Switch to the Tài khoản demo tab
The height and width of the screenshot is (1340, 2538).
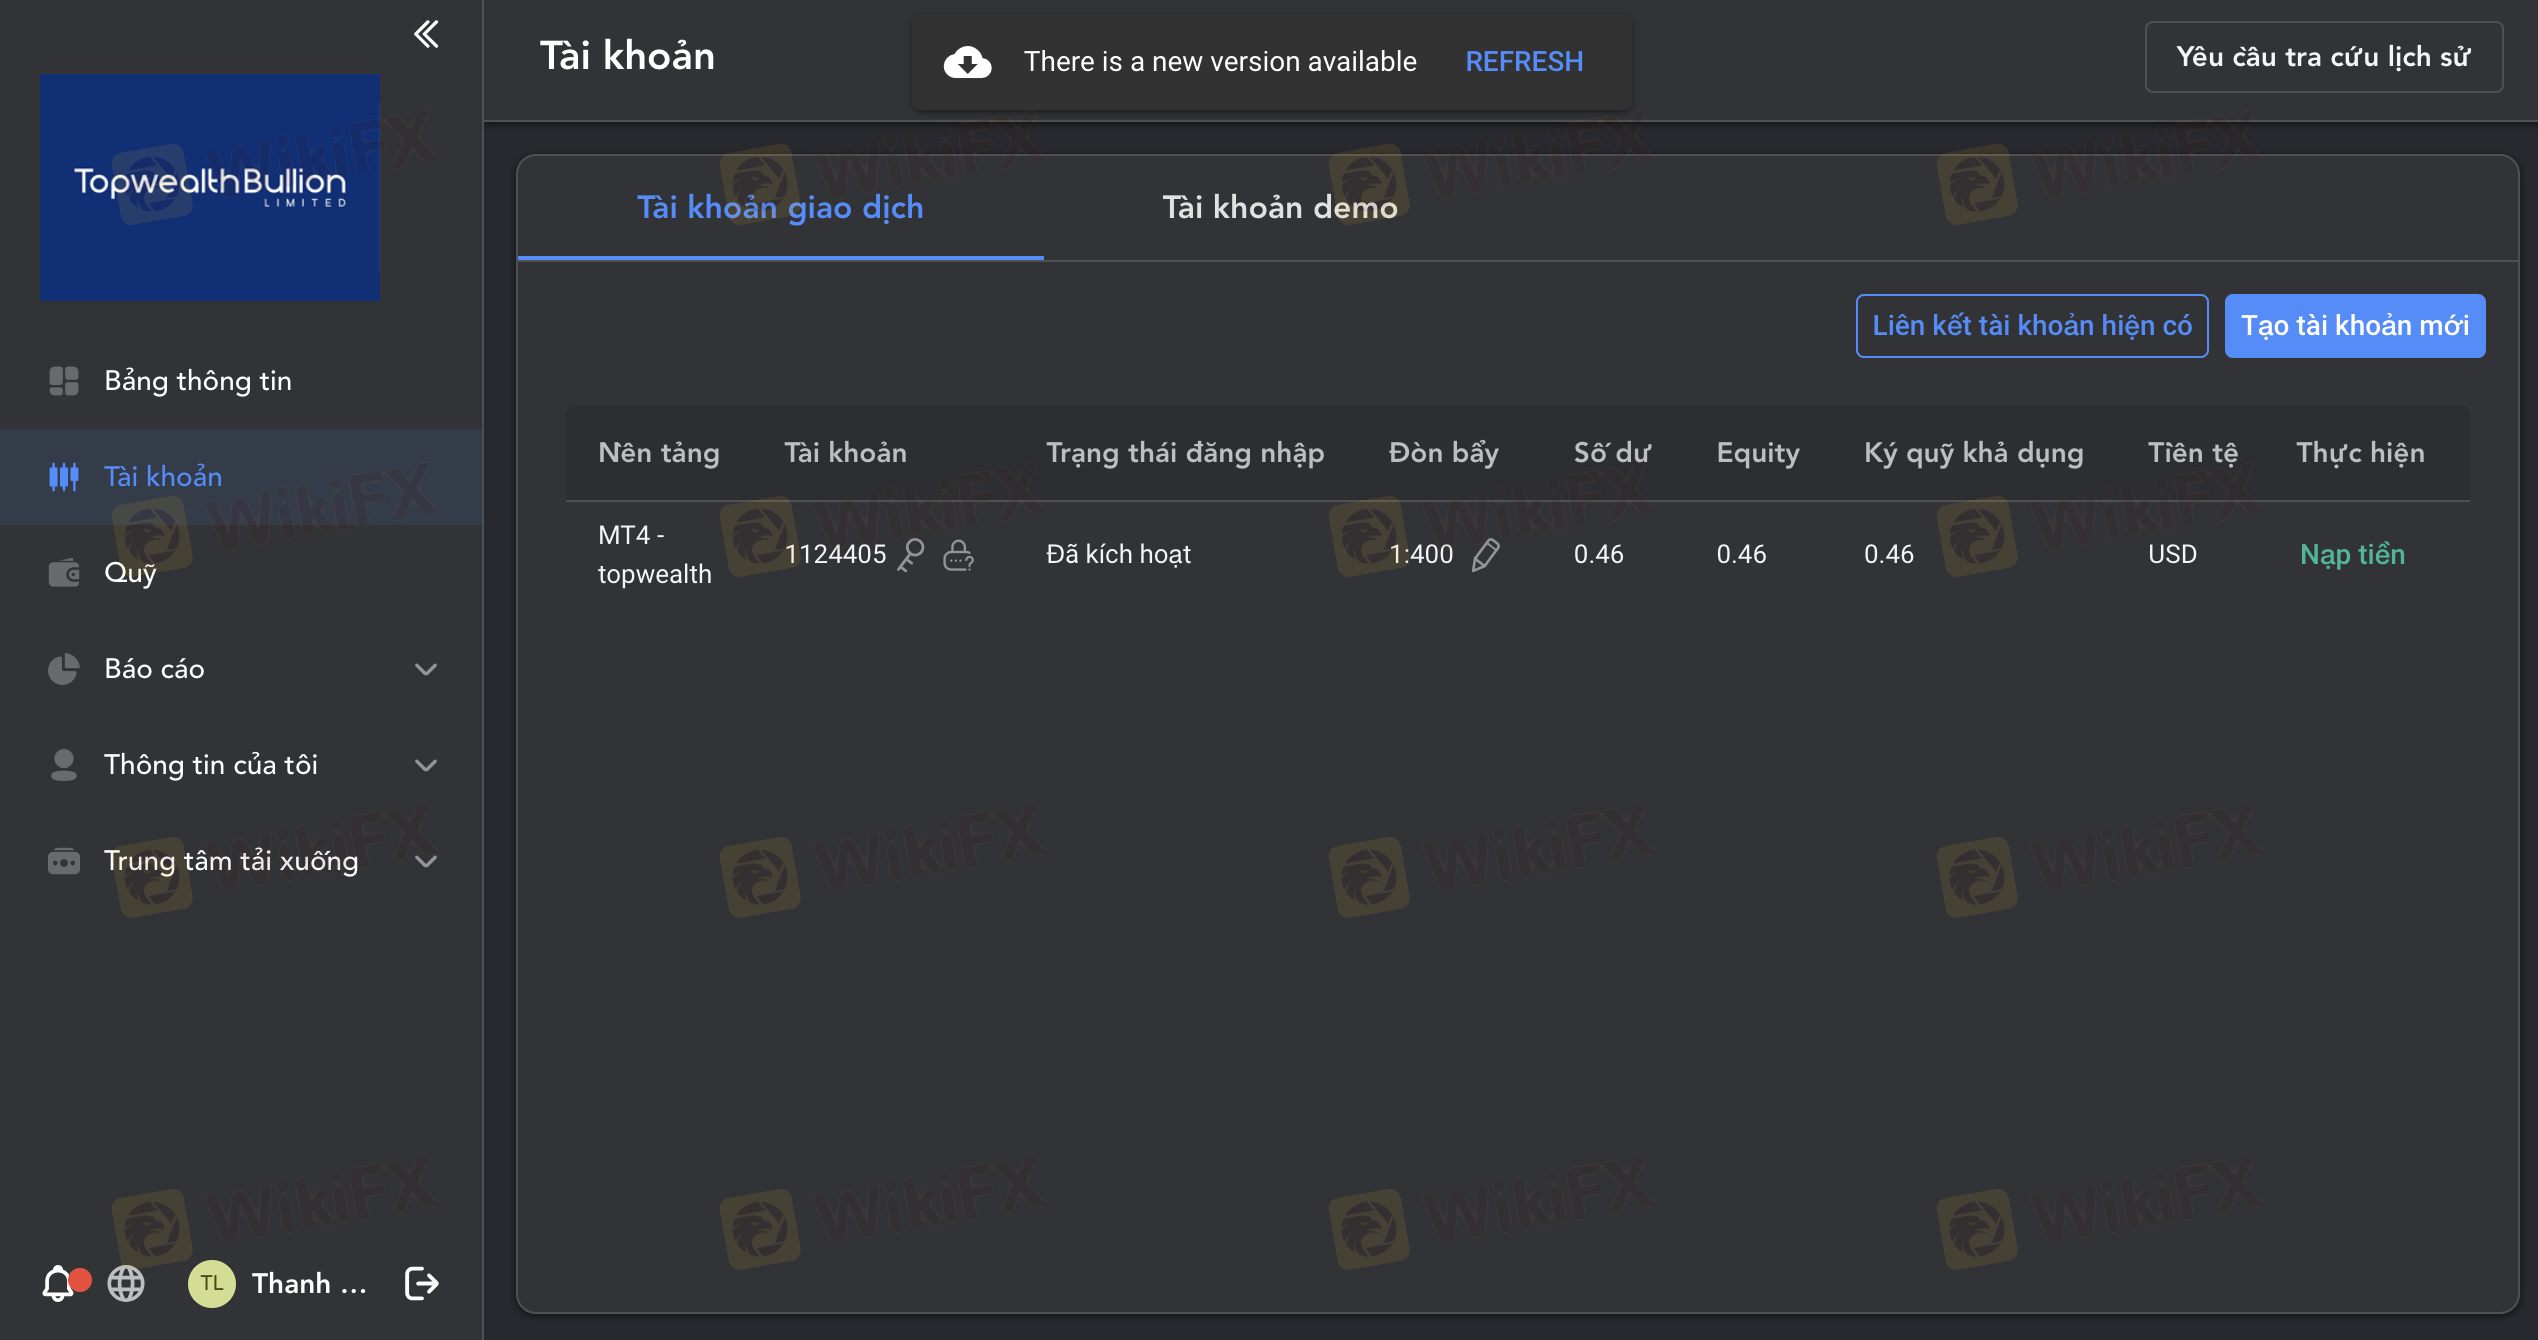pos(1279,207)
